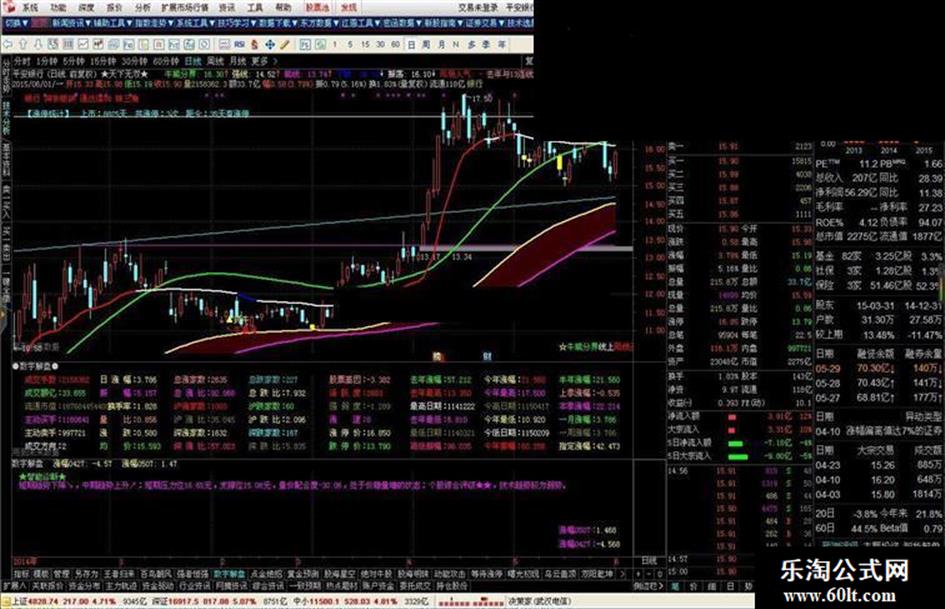Open the 扩展市场行情 menu
Image resolution: width=945 pixels, height=609 pixels.
point(185,8)
